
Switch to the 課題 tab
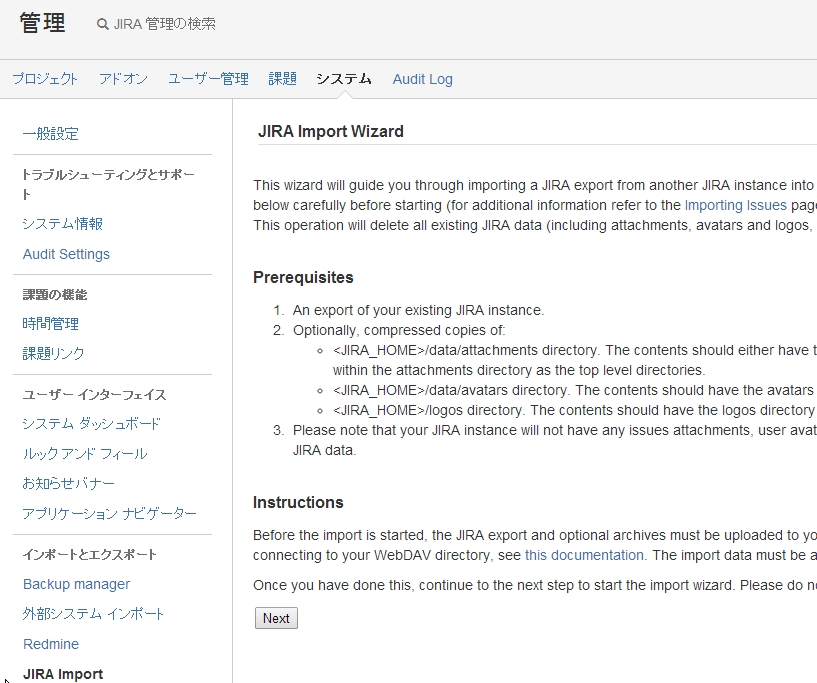pos(282,79)
